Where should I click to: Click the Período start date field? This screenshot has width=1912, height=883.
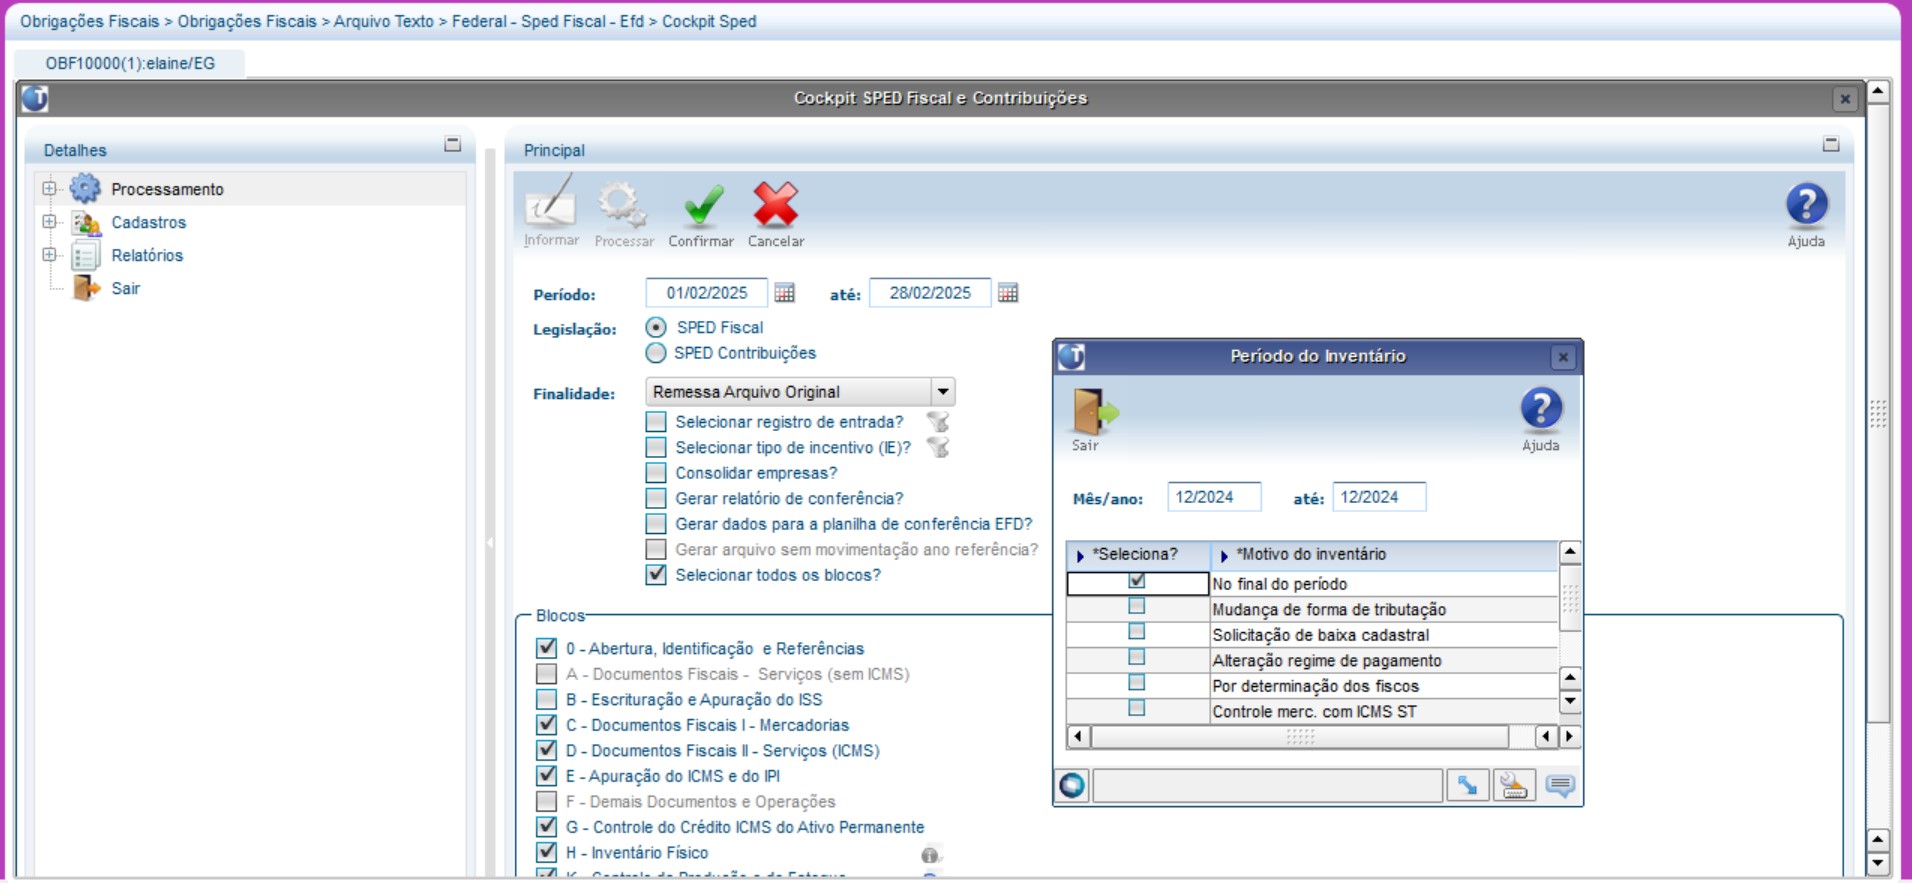point(707,293)
